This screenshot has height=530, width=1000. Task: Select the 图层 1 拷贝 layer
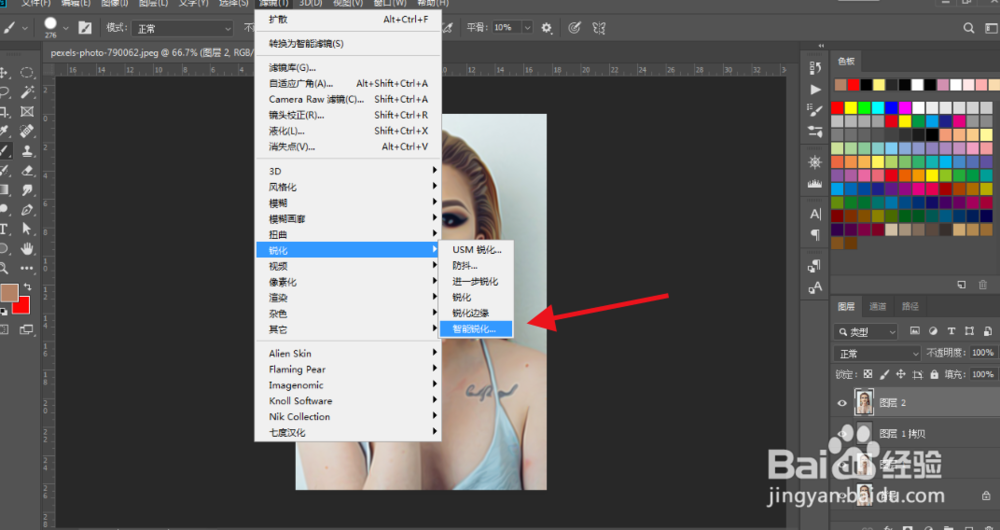(916, 434)
